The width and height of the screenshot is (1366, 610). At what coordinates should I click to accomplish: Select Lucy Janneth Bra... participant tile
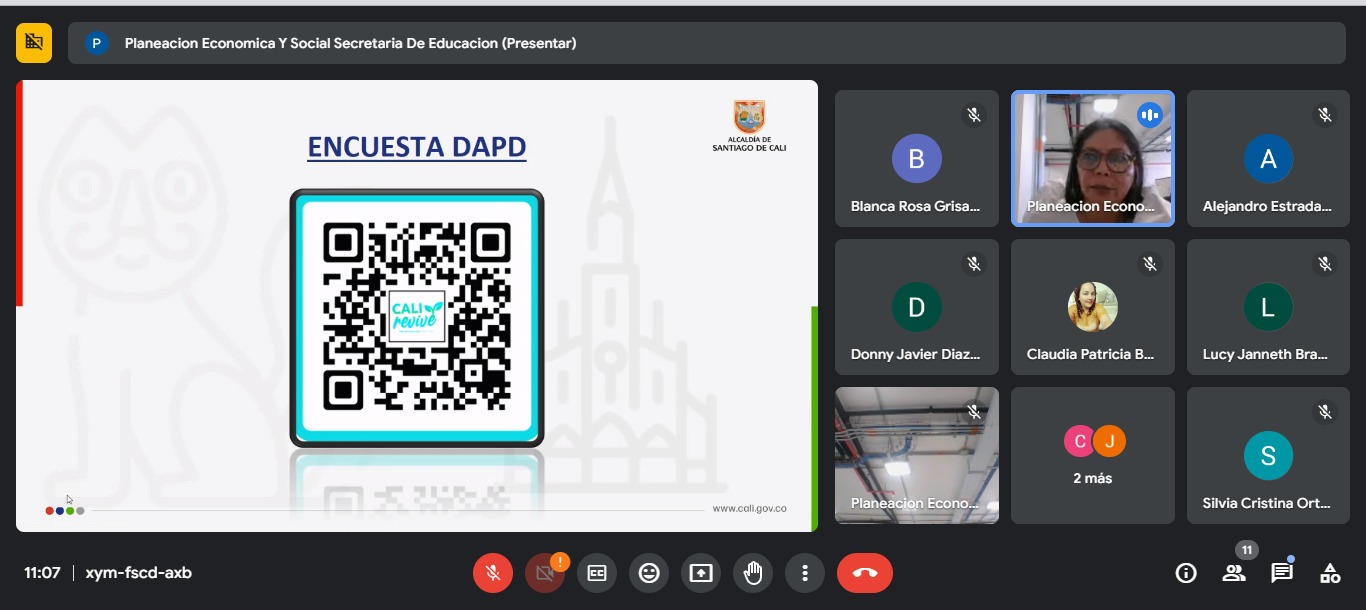1269,307
